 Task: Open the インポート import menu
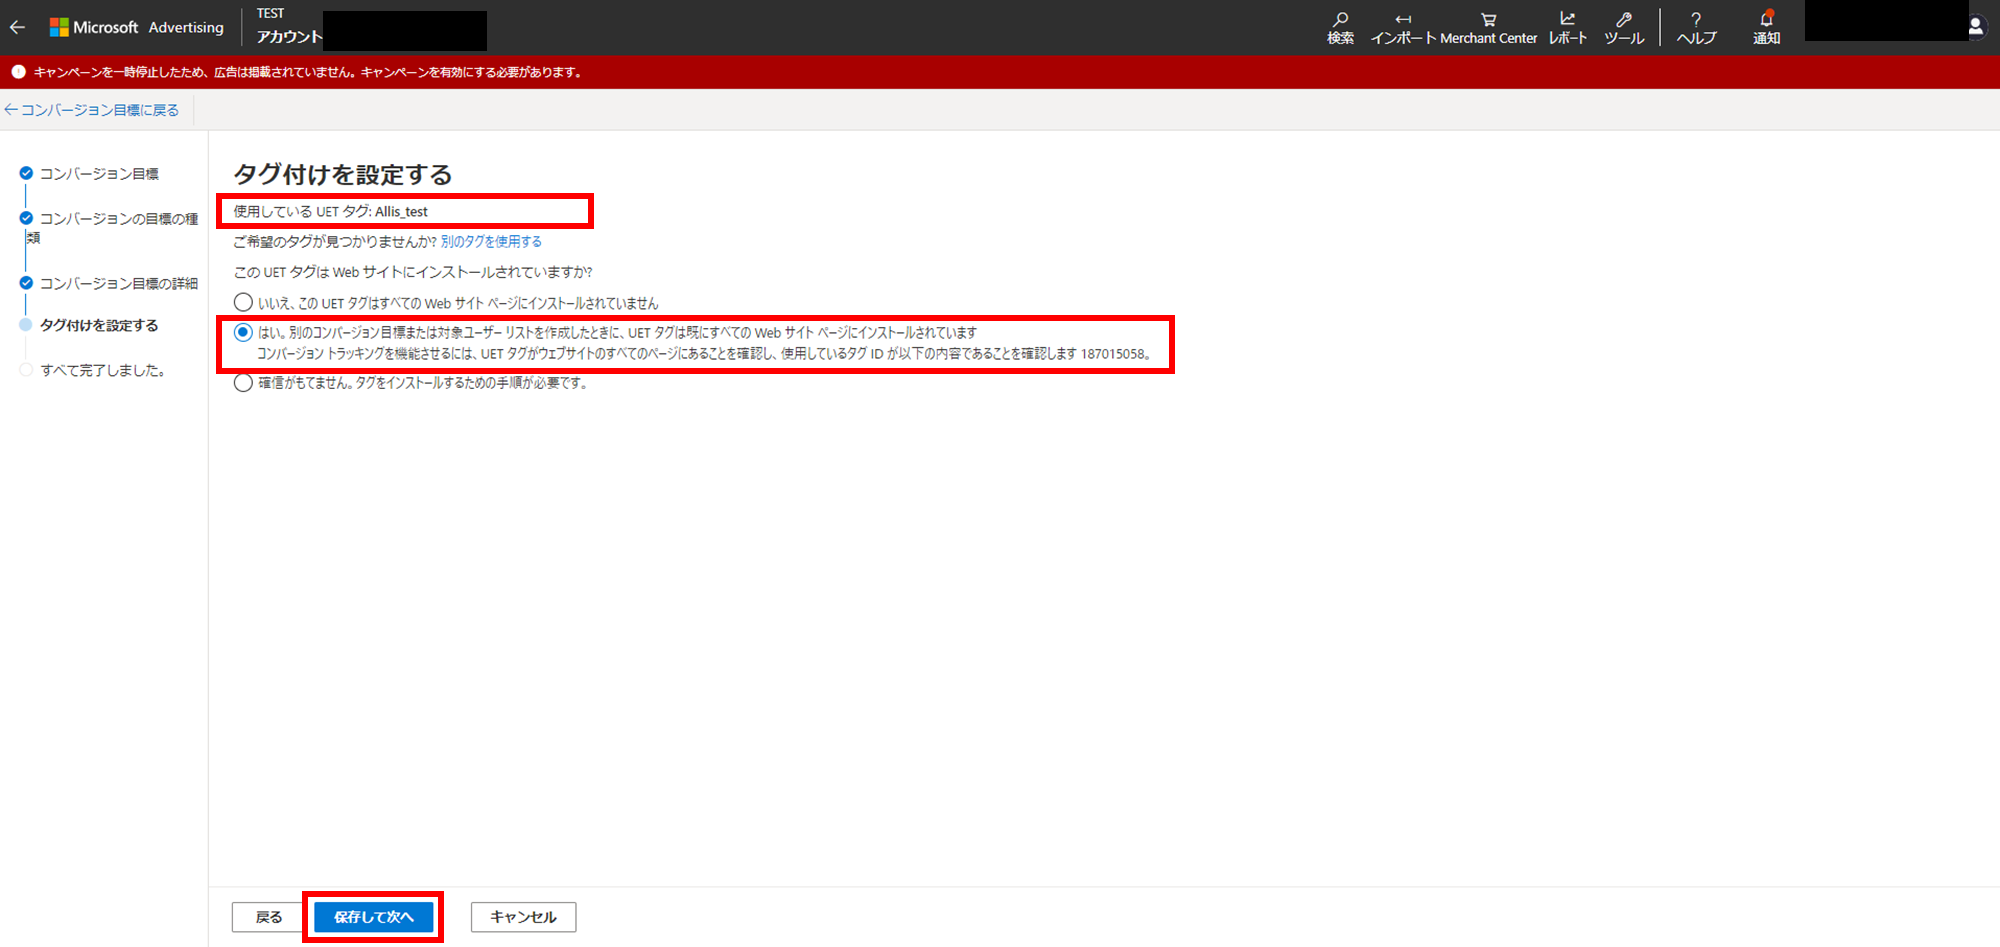(x=1403, y=28)
